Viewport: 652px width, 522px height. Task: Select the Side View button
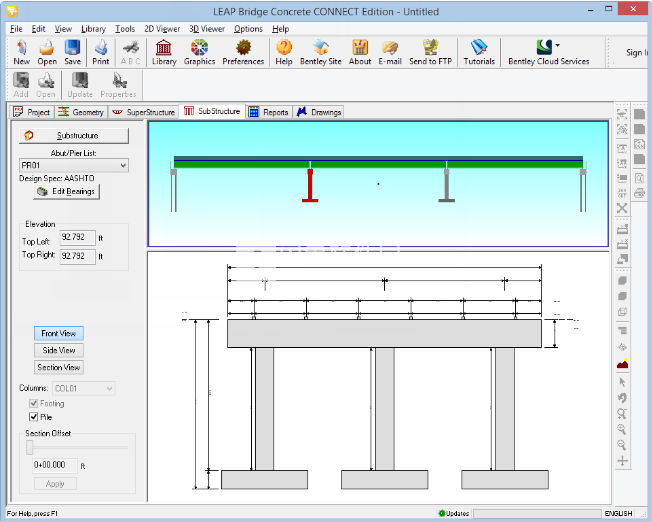59,350
